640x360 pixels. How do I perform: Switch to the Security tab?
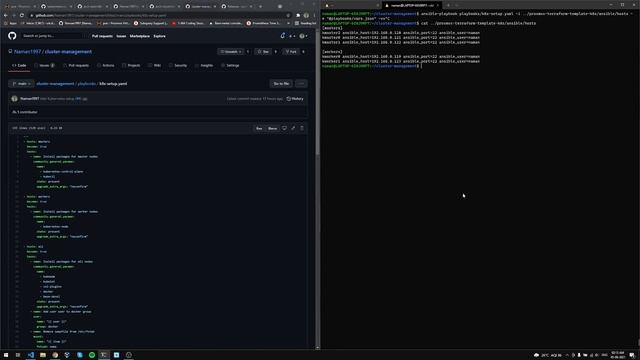178,65
